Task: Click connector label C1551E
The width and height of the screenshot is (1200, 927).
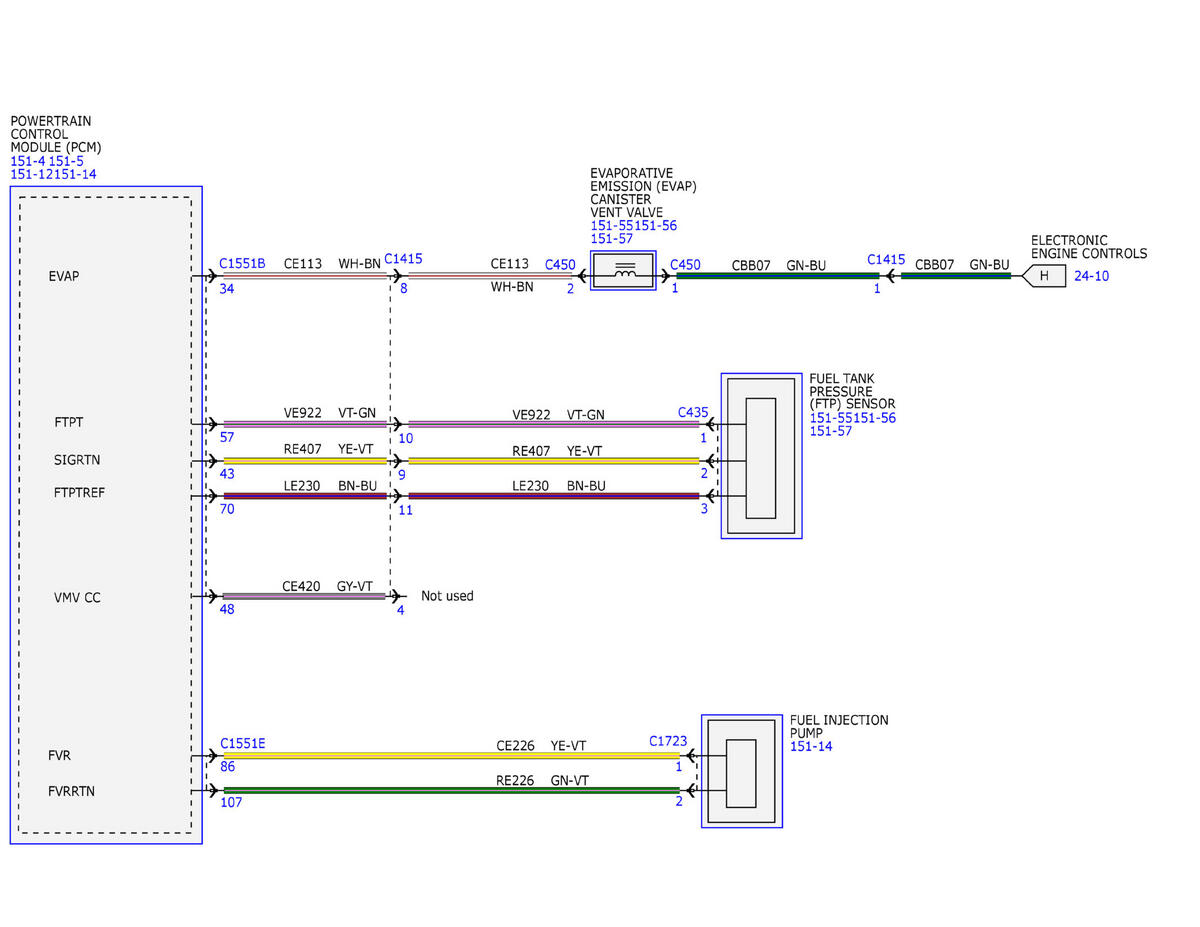Action: (242, 743)
